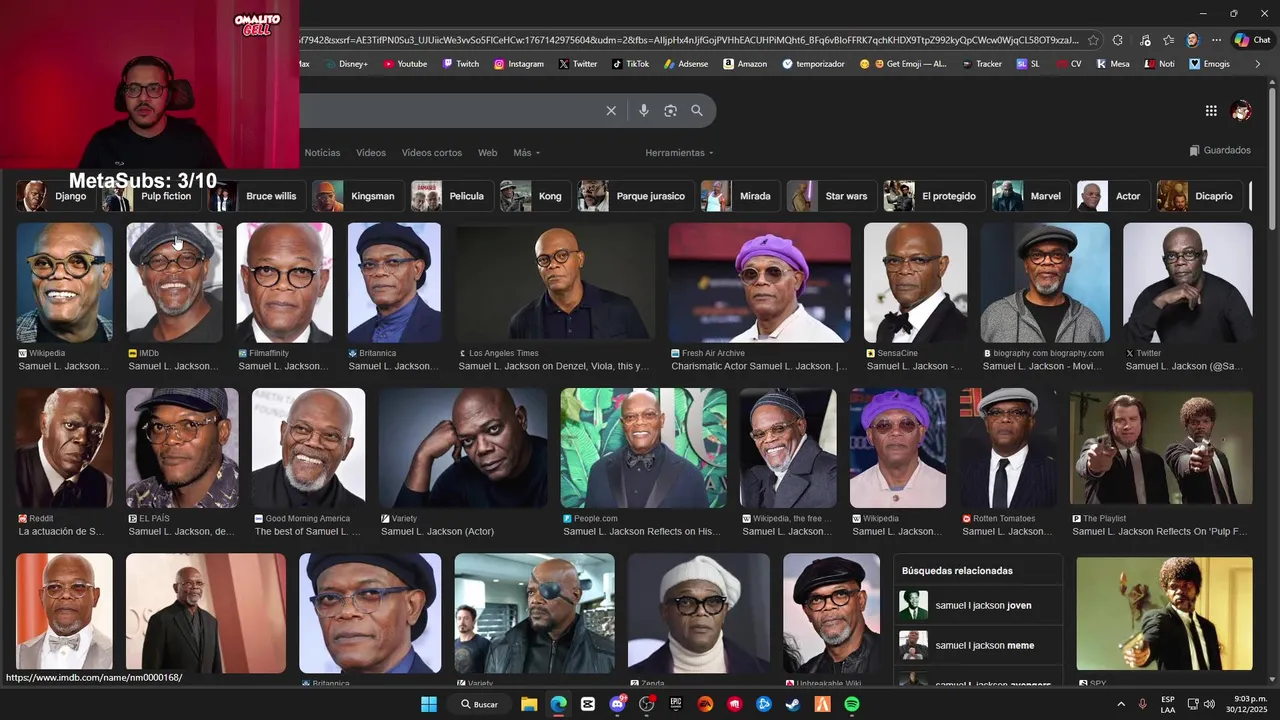This screenshot has height=720, width=1280.
Task: Switch to the Web tab
Action: click(487, 153)
